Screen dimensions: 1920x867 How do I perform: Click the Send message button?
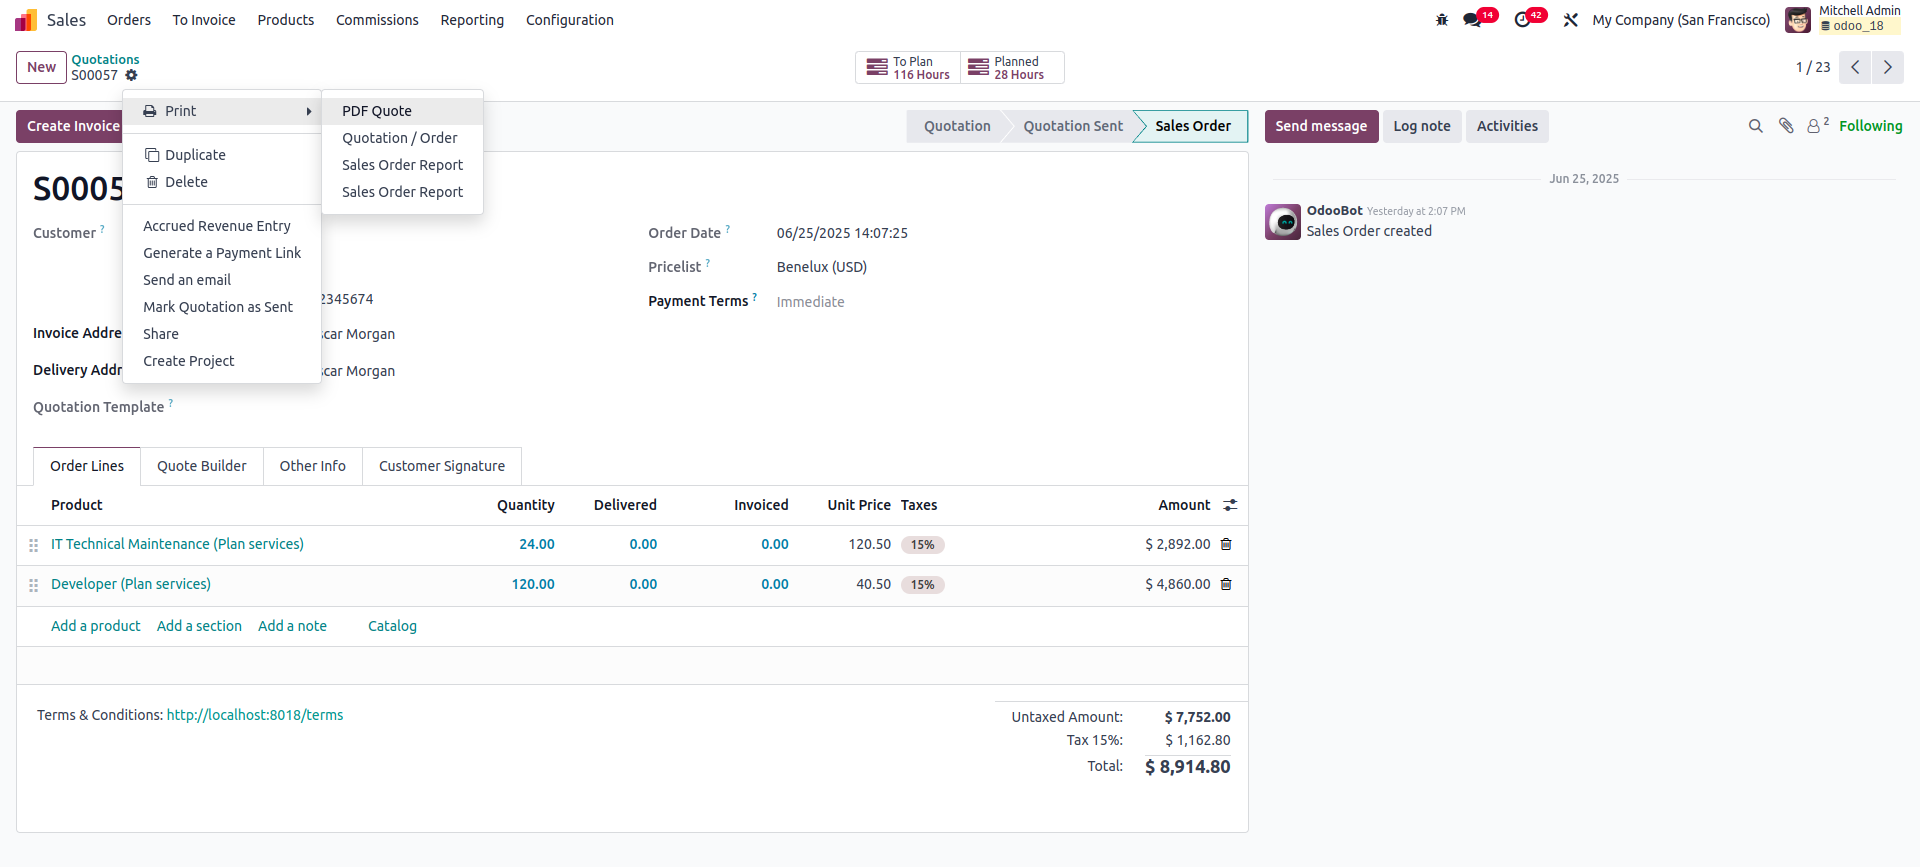click(1321, 126)
